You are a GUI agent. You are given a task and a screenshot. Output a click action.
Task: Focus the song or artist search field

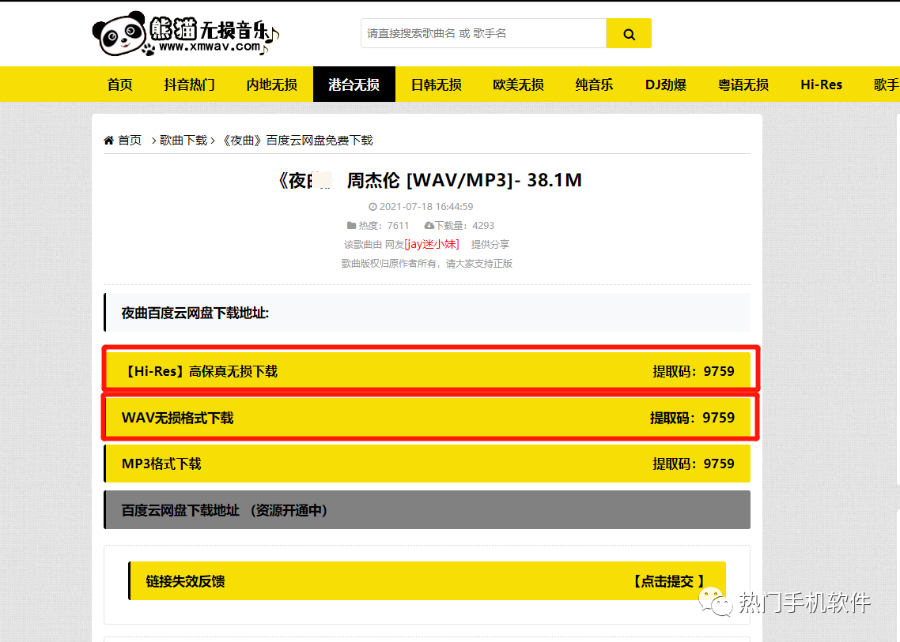point(484,33)
